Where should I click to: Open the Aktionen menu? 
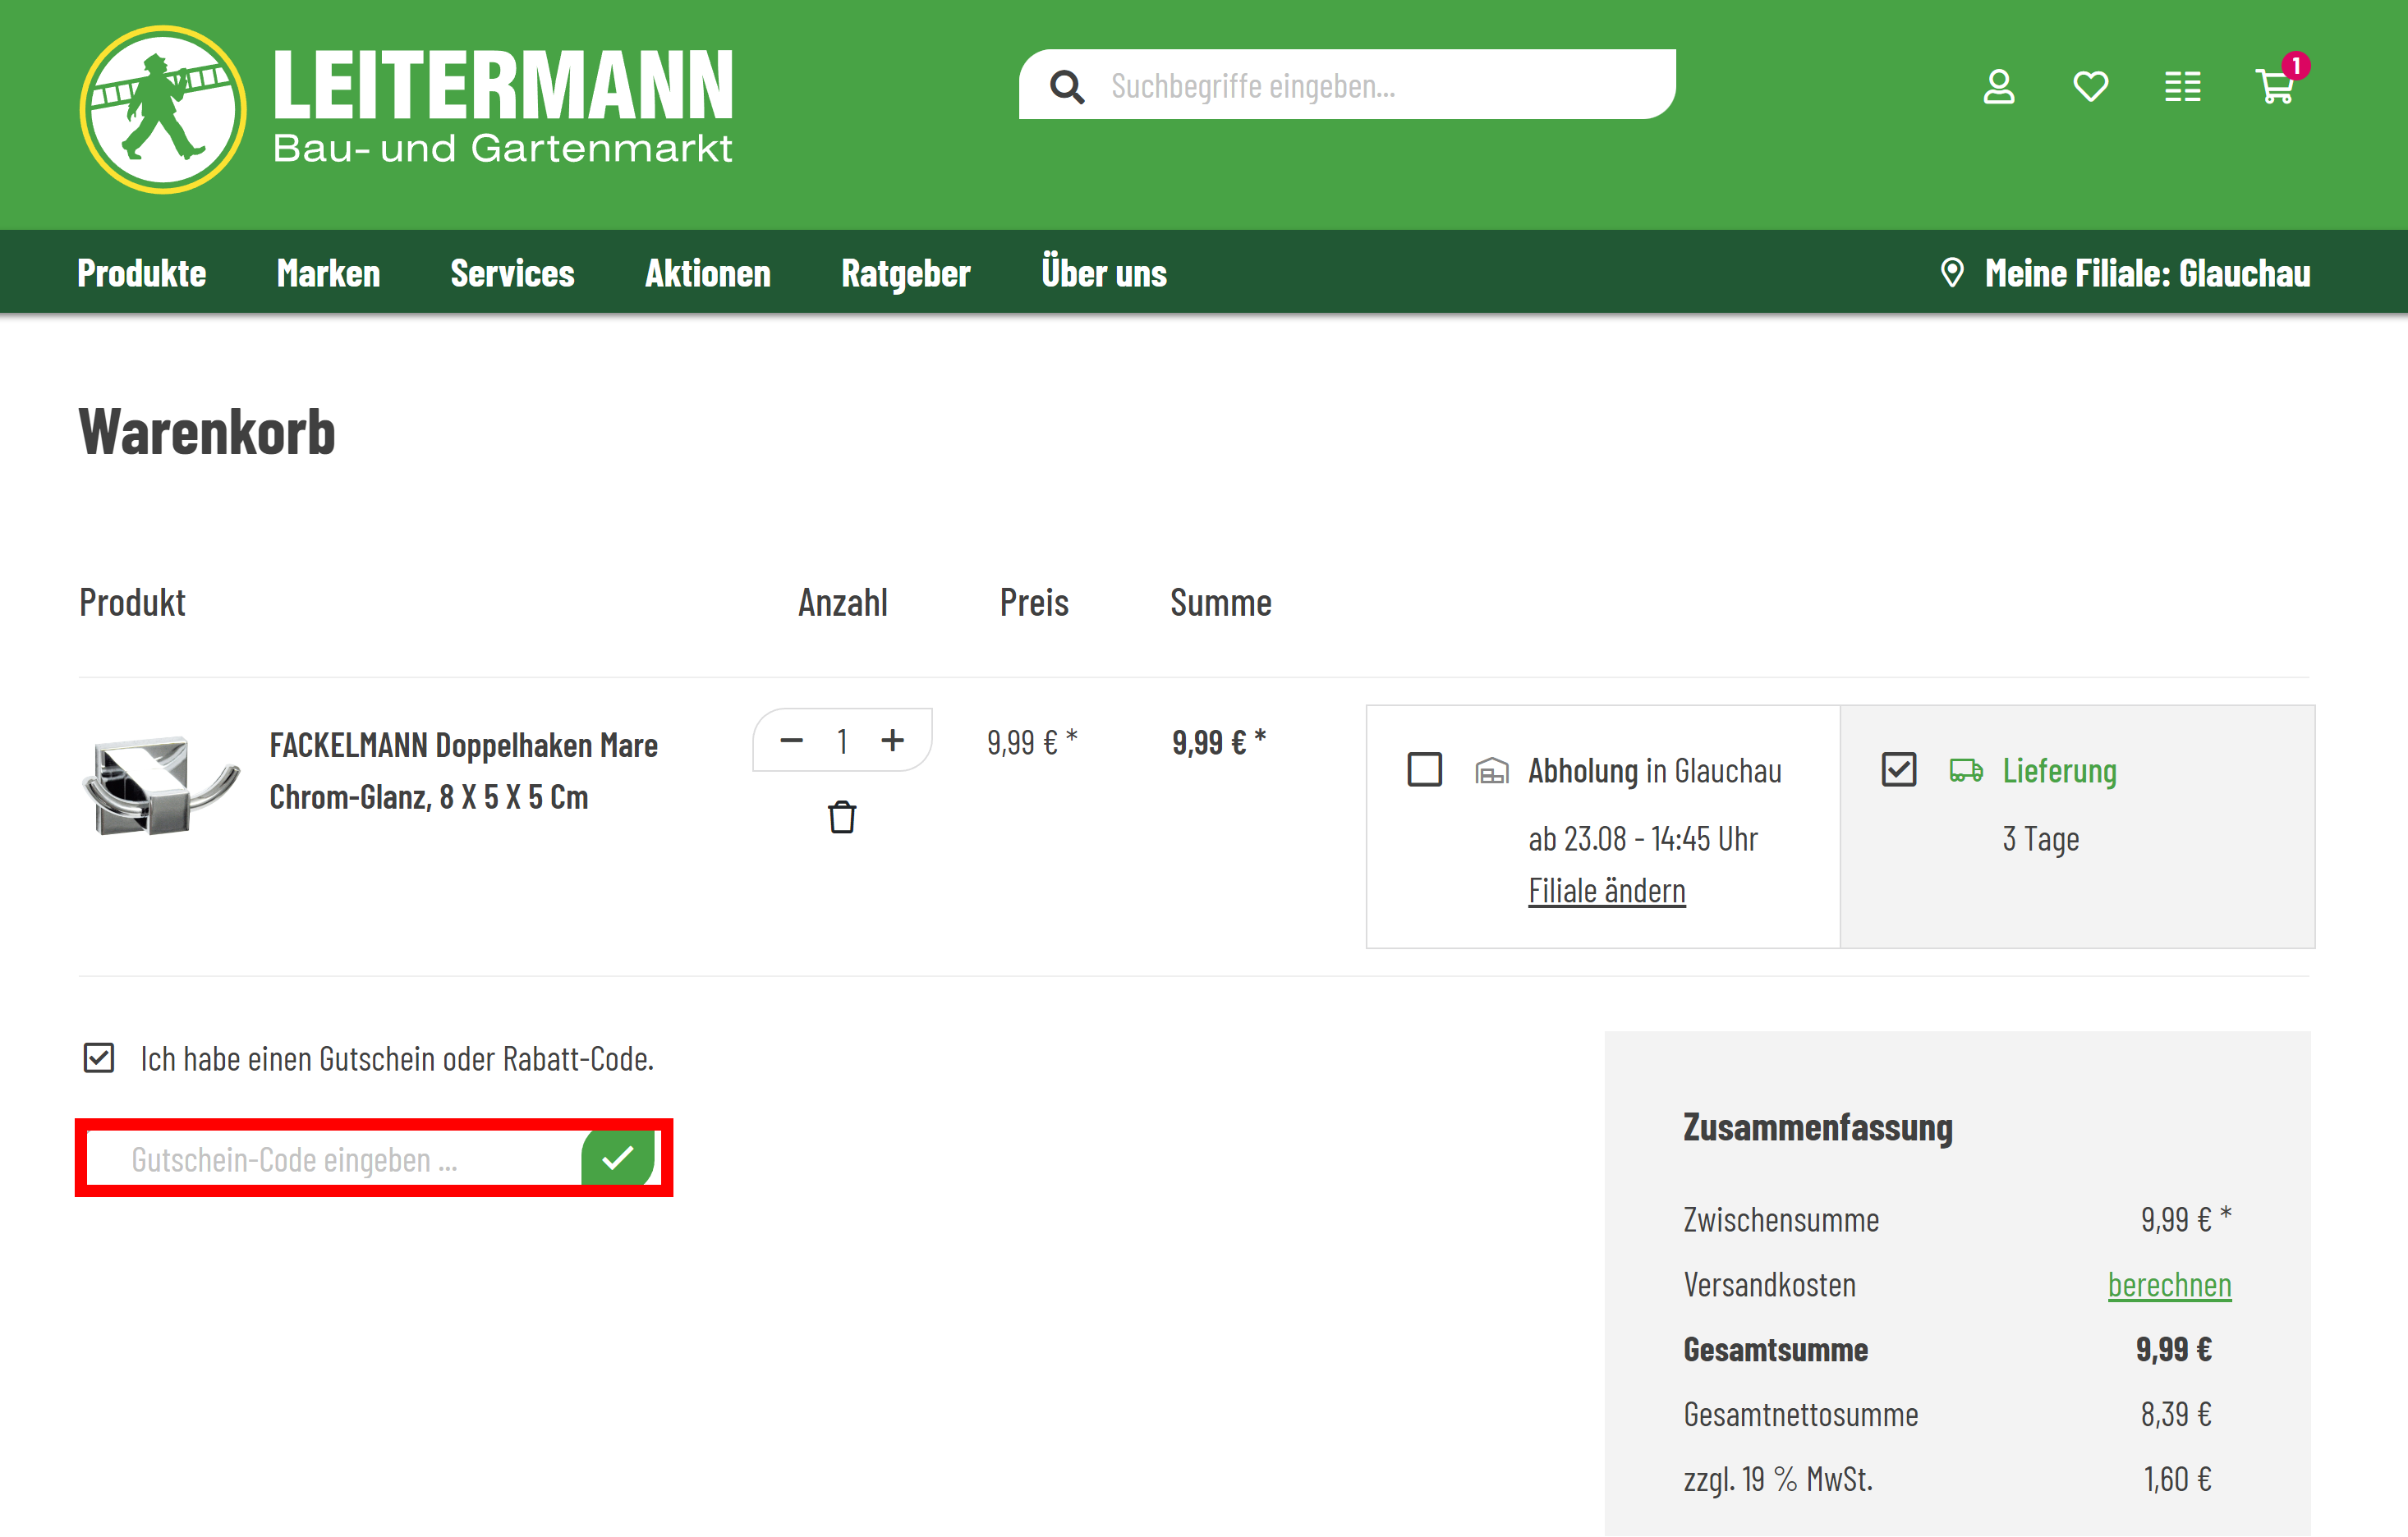(707, 273)
